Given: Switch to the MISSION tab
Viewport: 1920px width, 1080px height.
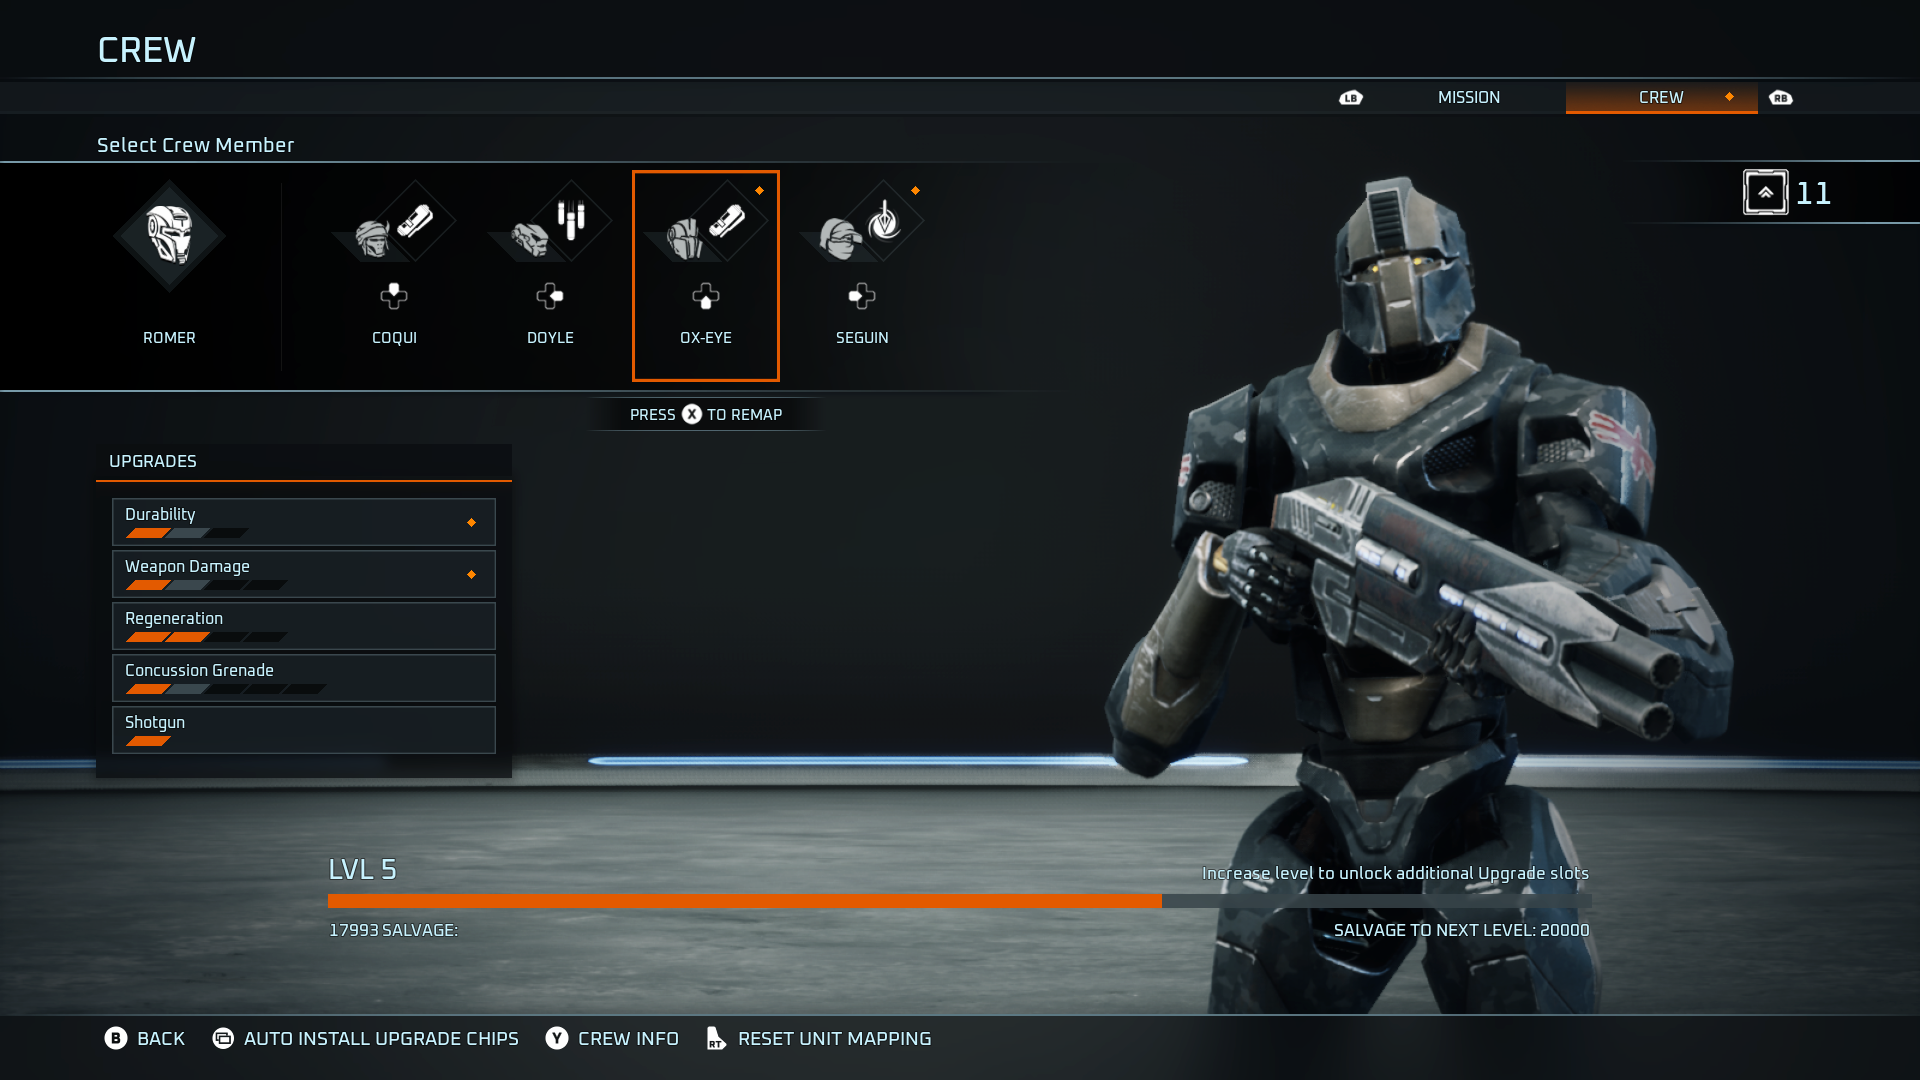Looking at the screenshot, I should [1468, 96].
